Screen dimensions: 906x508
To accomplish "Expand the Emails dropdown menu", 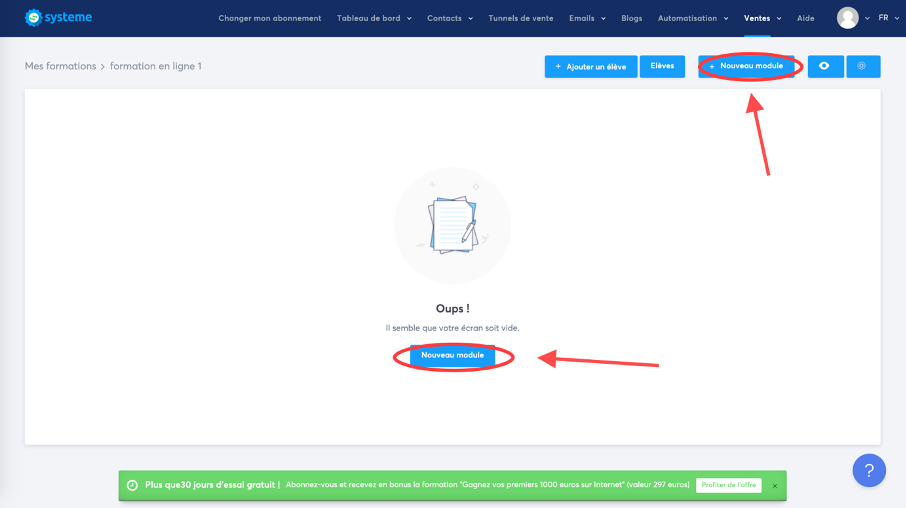I will (587, 18).
